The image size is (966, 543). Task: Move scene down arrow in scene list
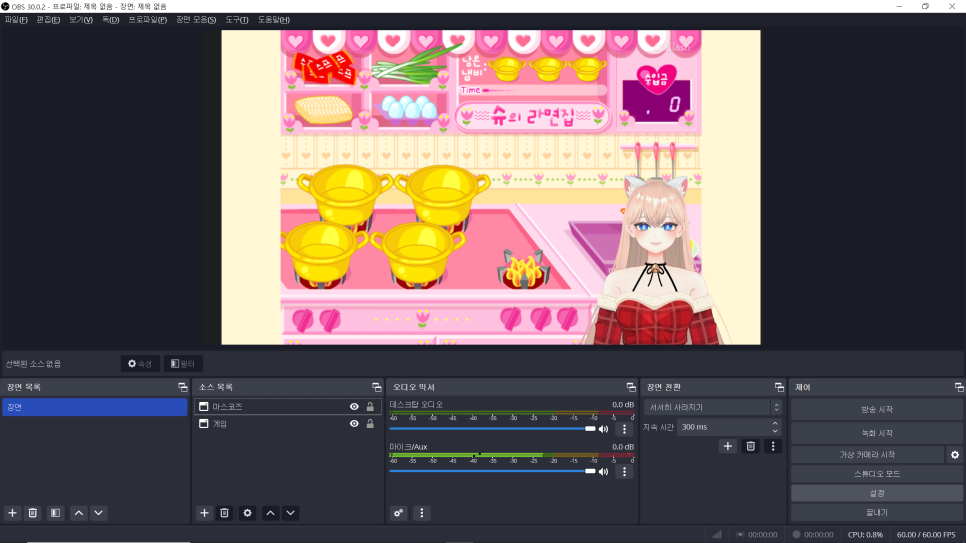(x=99, y=513)
